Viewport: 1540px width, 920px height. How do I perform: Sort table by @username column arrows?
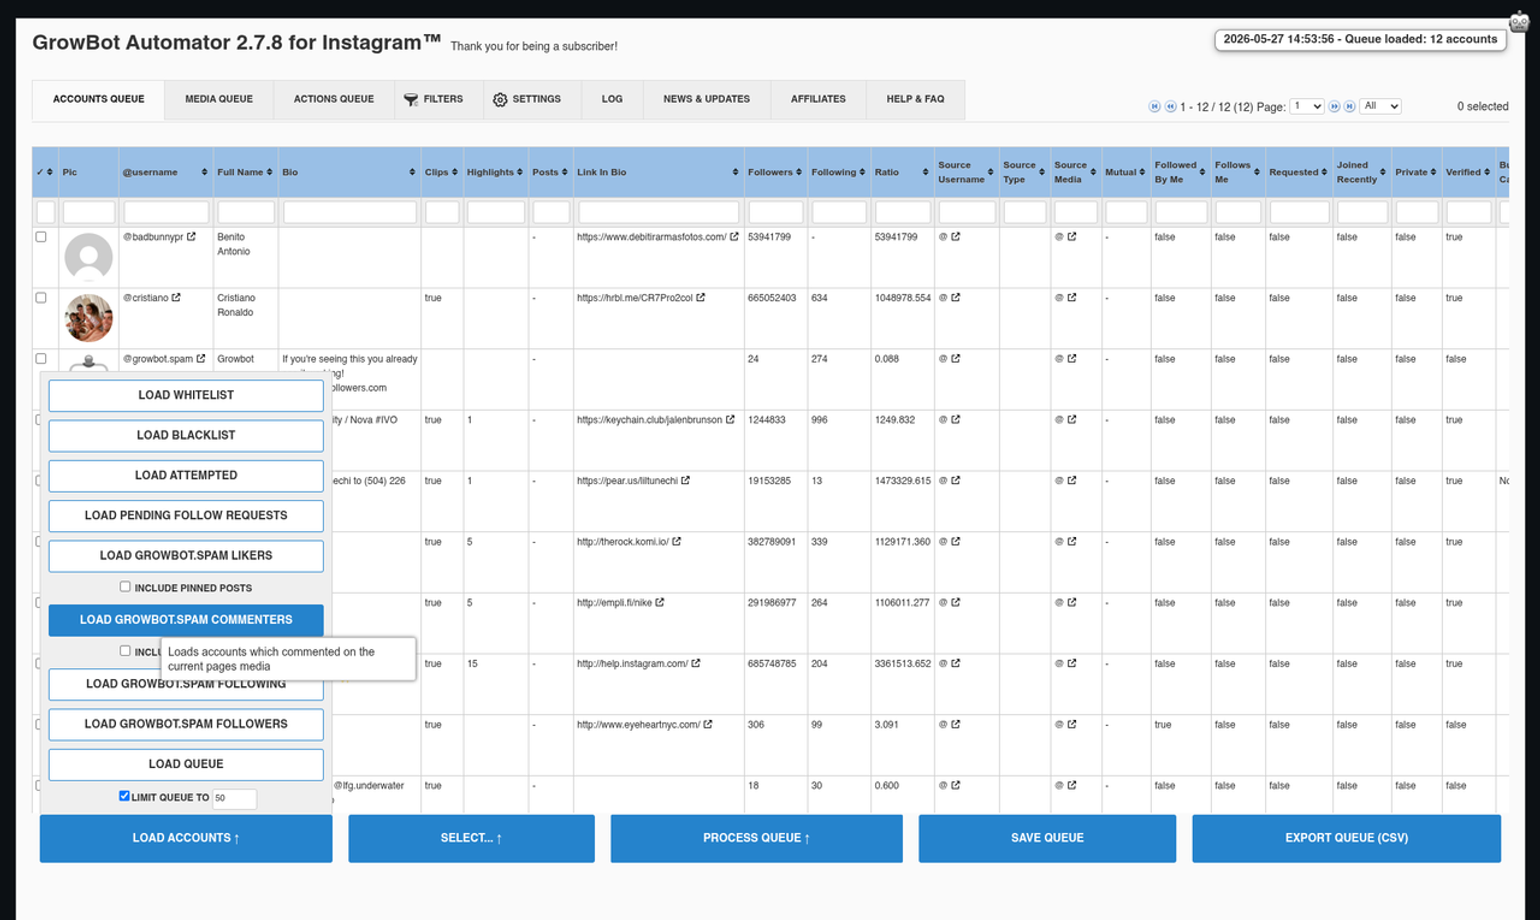tap(205, 172)
